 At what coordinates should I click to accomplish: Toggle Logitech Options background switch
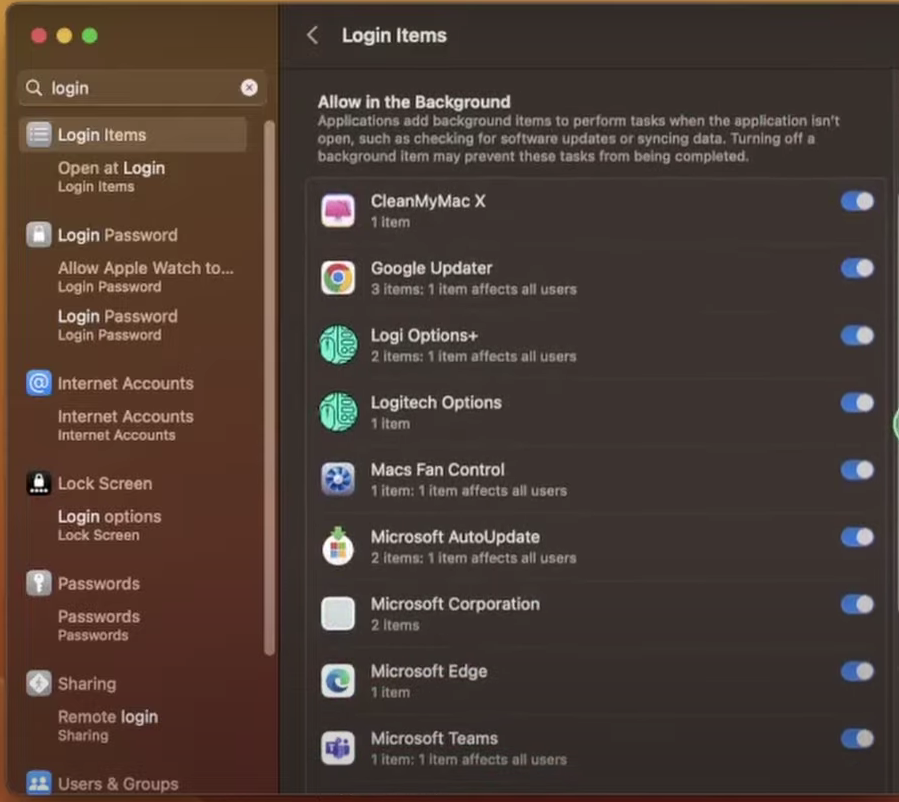coord(857,402)
